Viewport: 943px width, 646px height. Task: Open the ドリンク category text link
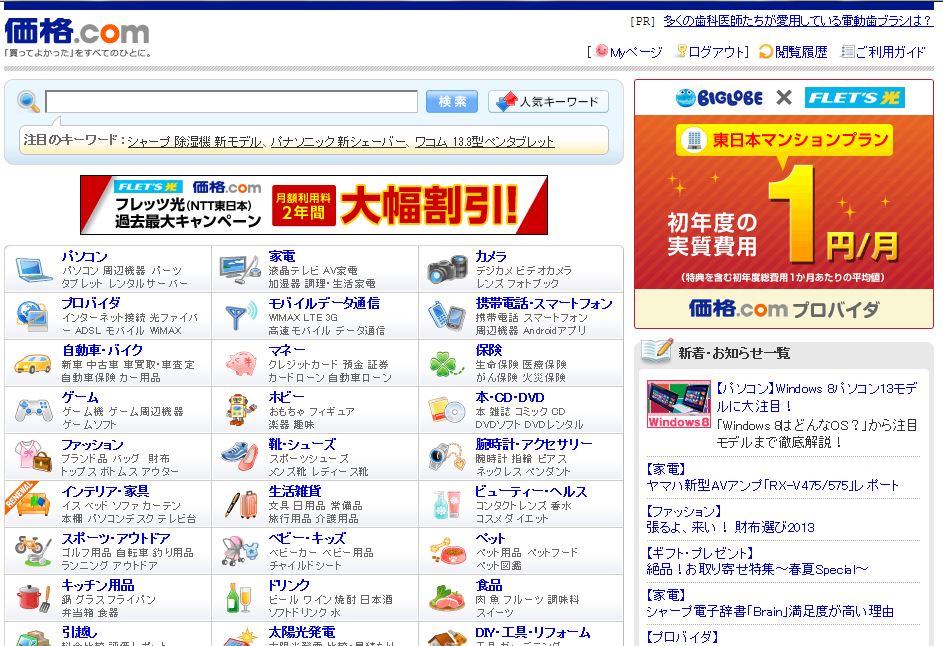[x=289, y=585]
